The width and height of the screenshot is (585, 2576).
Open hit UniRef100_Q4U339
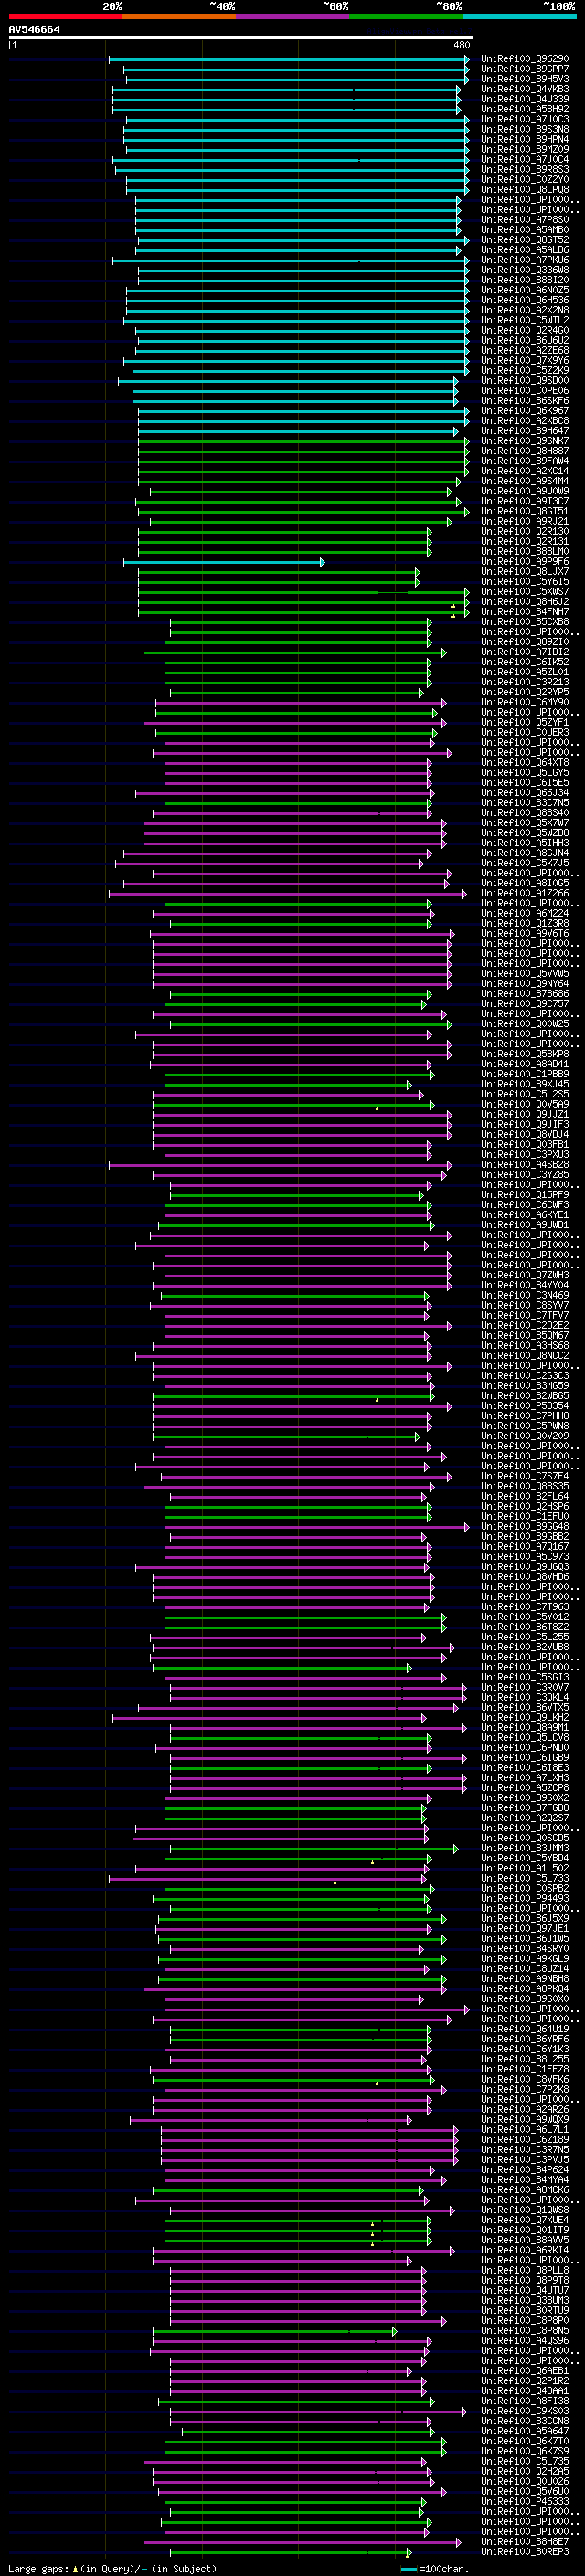click(525, 99)
